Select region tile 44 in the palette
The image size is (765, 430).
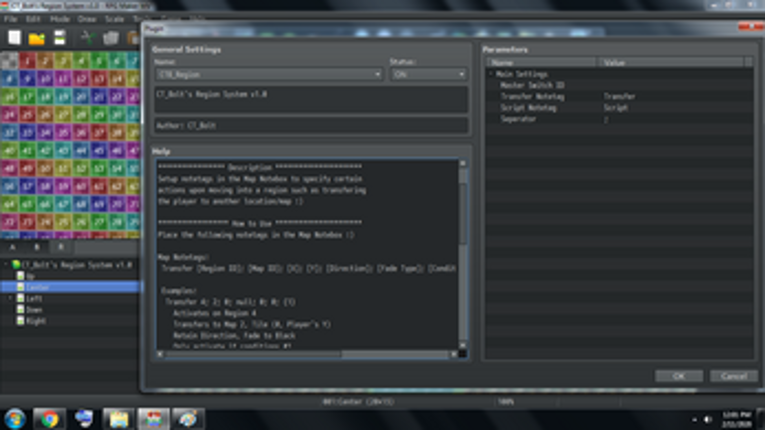81,150
